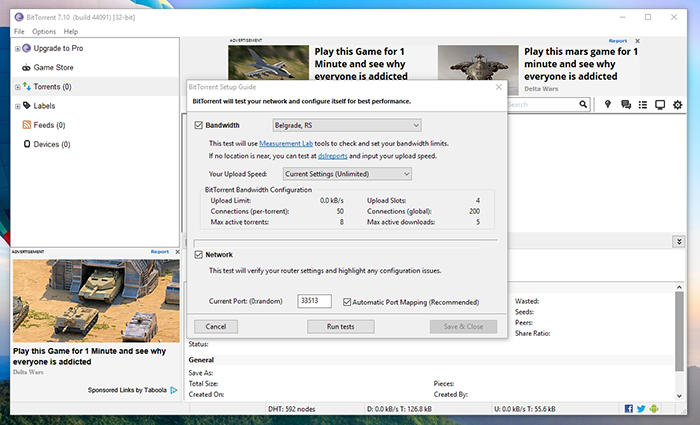Click the remote monitor toolbar icon

660,104
